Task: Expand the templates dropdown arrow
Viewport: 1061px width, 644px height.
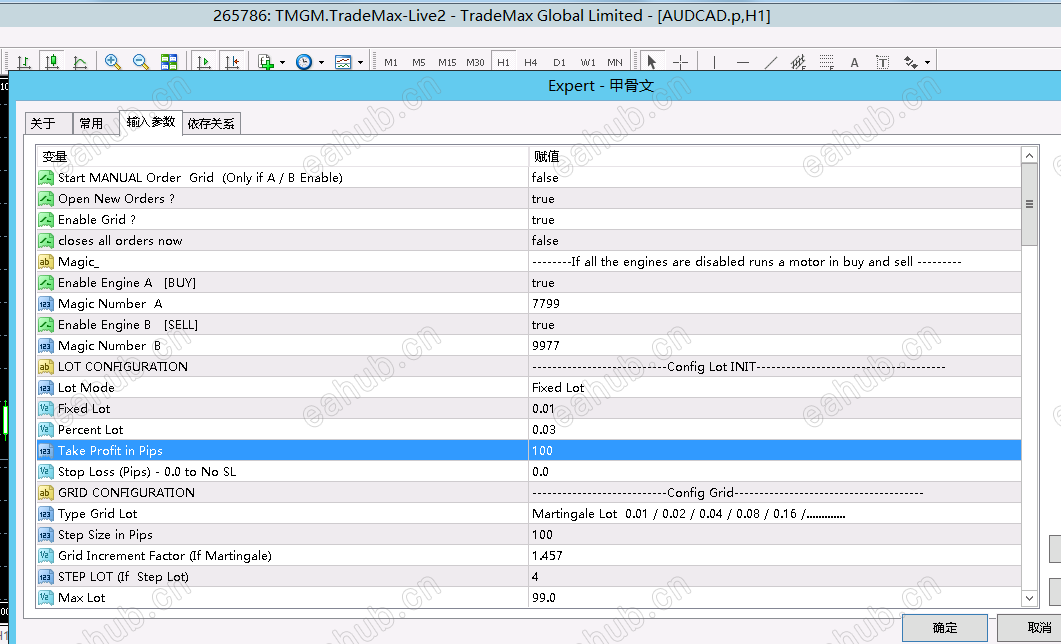Action: [360, 62]
